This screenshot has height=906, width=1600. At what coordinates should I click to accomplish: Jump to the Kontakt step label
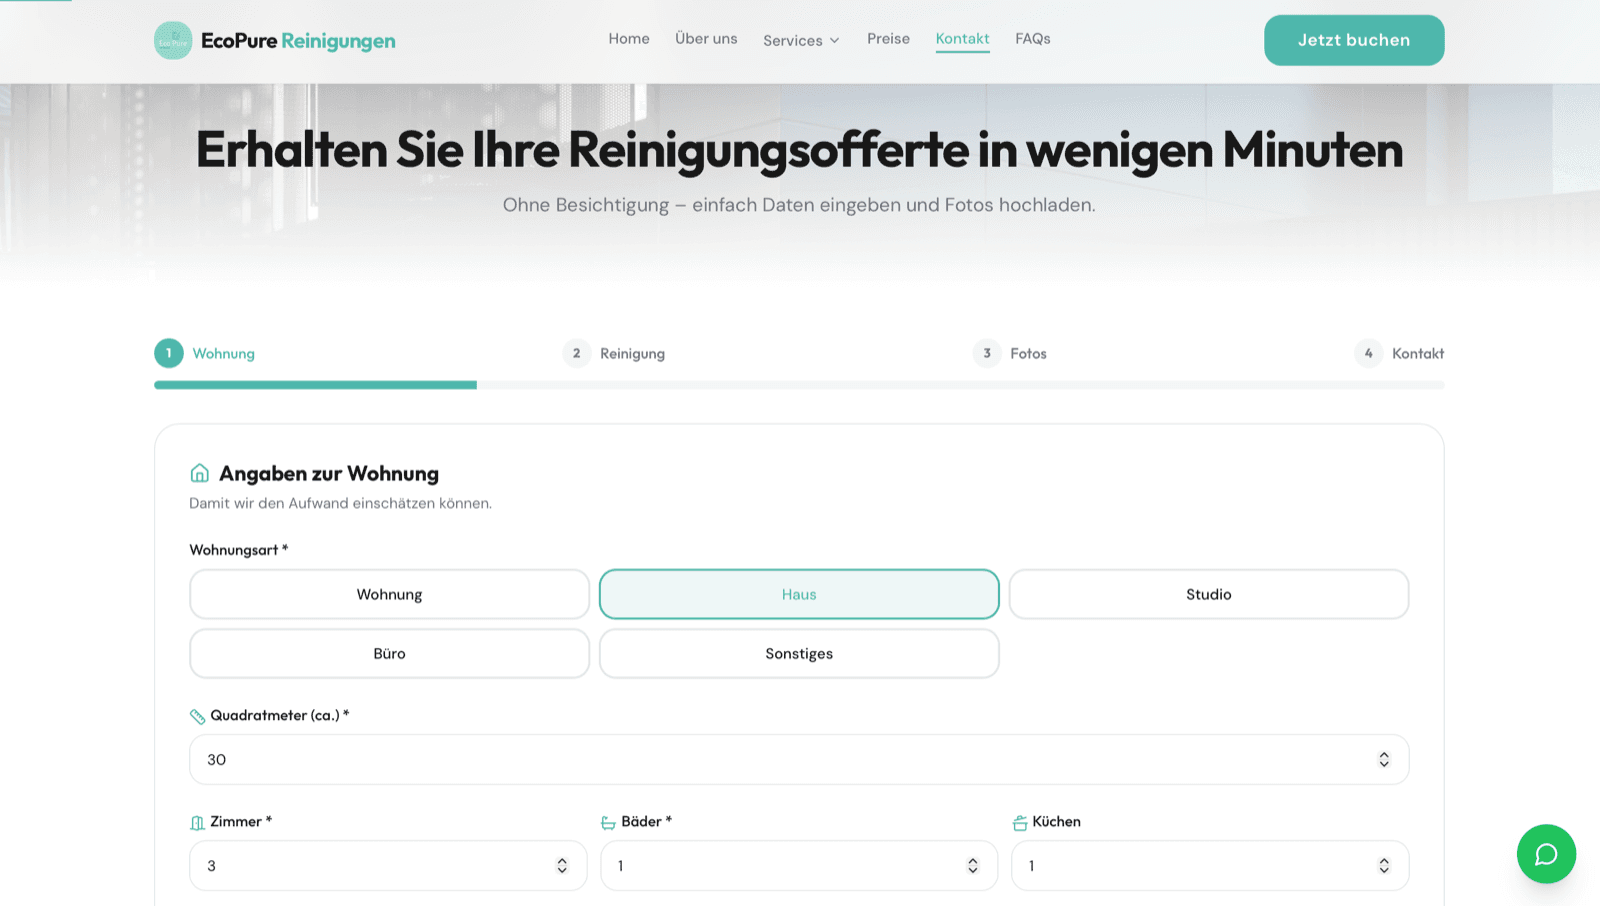[x=1418, y=354]
